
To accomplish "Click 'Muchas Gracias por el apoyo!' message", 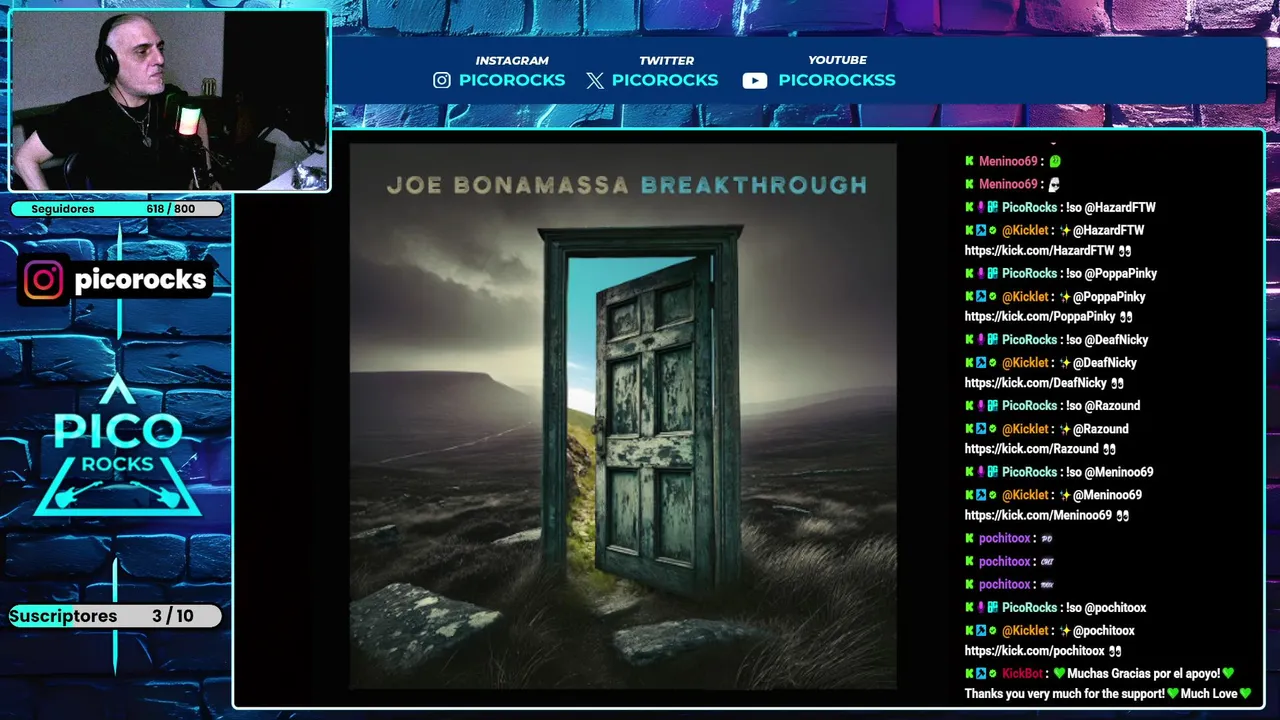I will [1144, 674].
